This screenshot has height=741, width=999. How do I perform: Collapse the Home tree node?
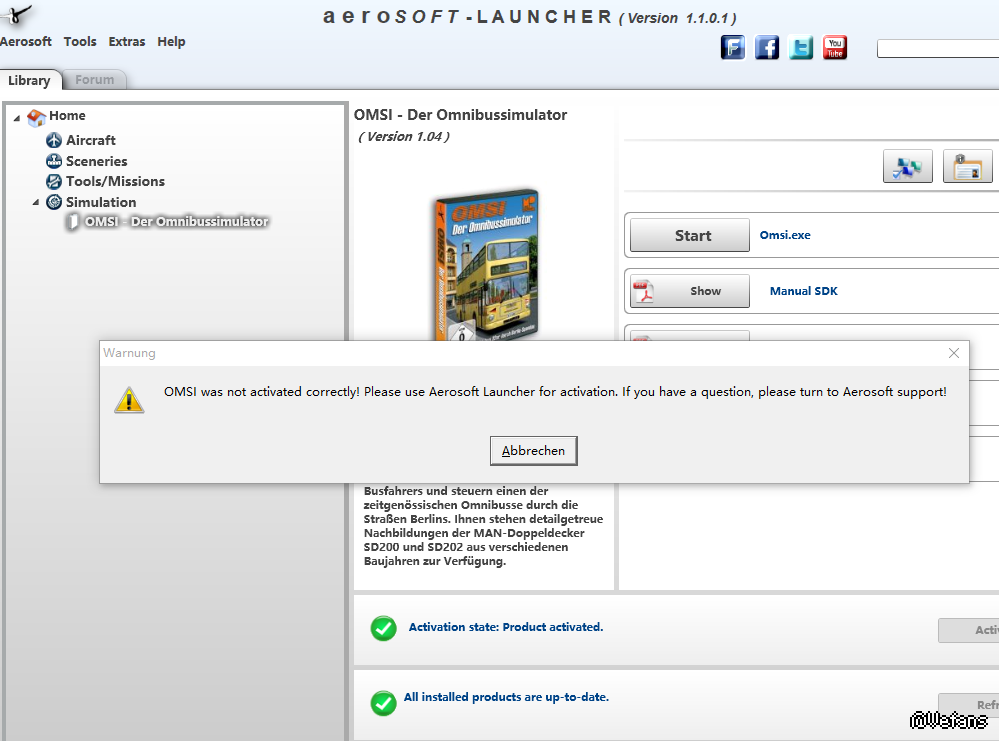click(x=17, y=118)
